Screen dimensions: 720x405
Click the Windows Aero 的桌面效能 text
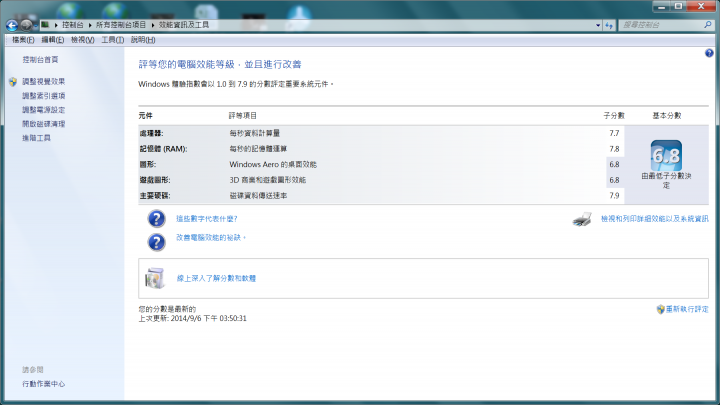[x=273, y=164]
